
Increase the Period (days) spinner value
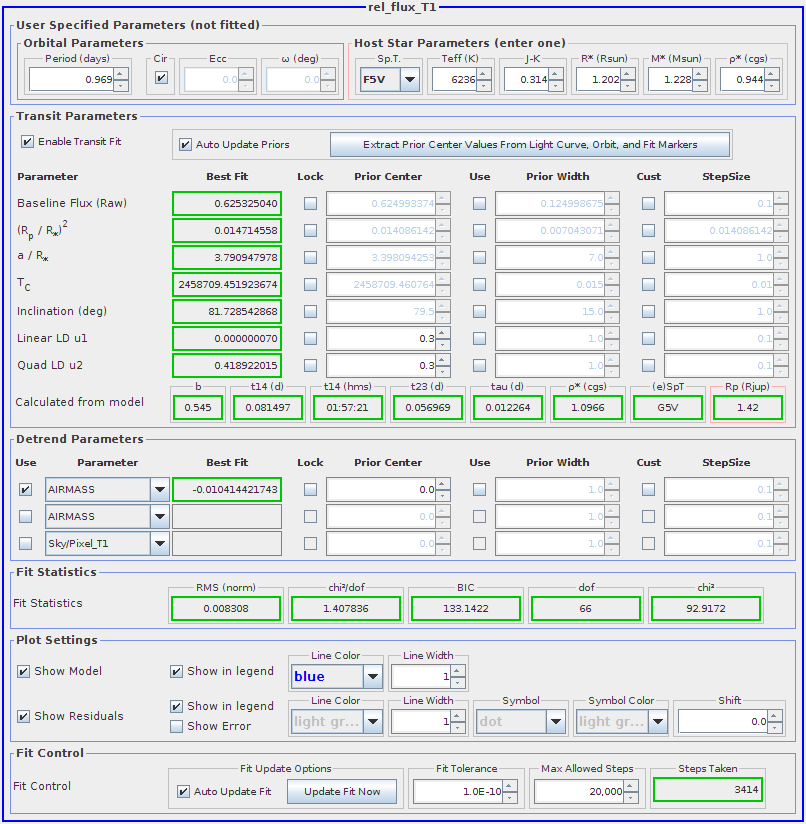tap(121, 74)
